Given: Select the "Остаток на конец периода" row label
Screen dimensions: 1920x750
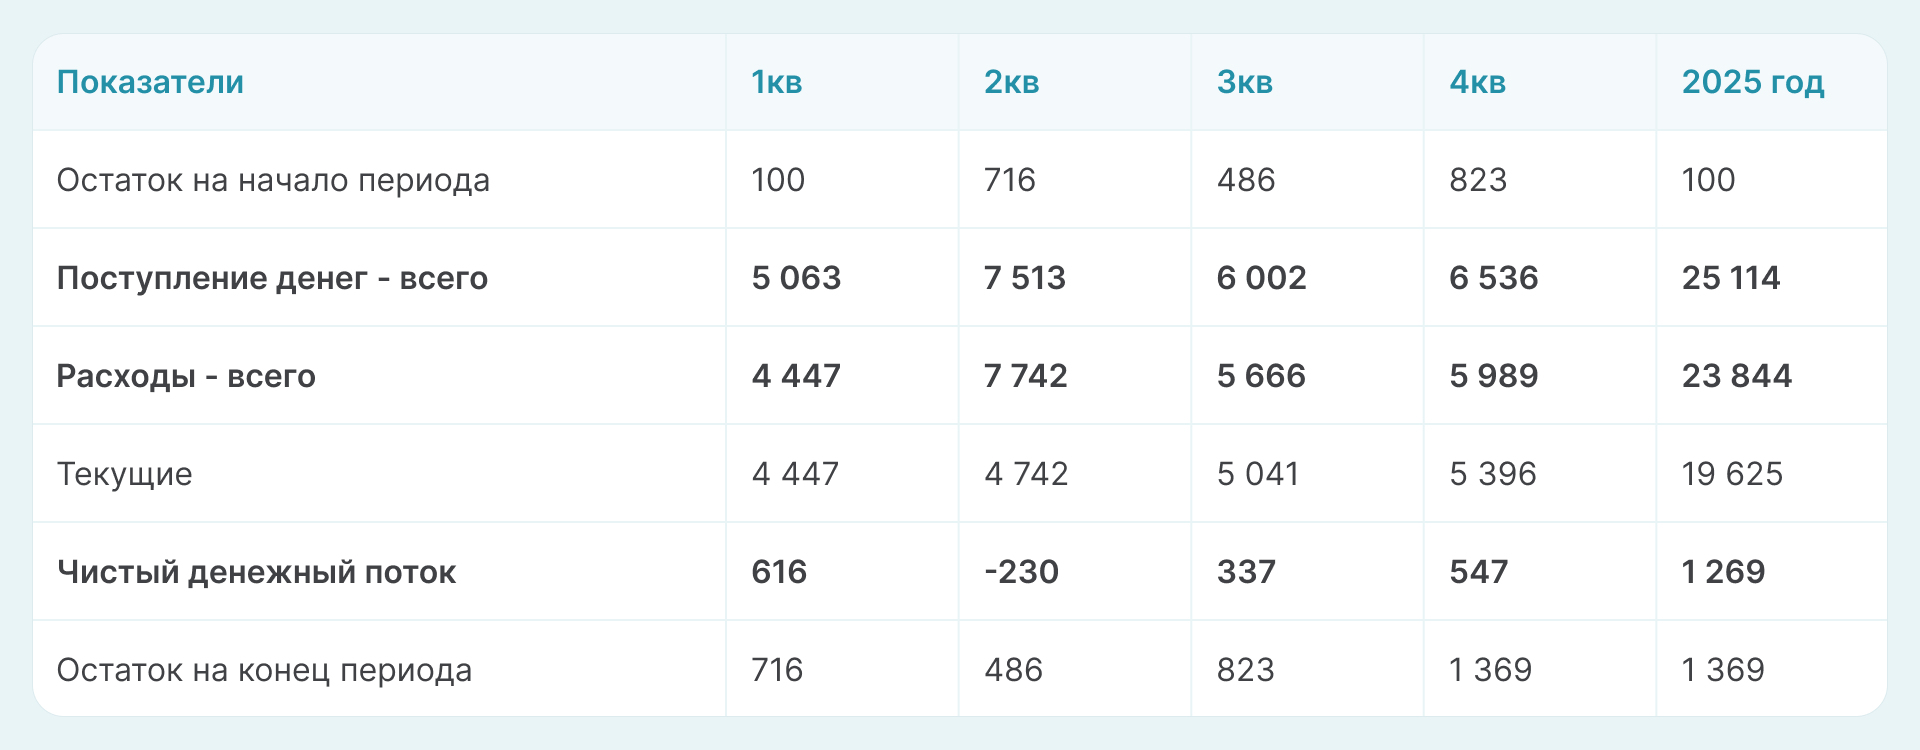Looking at the screenshot, I should (264, 670).
